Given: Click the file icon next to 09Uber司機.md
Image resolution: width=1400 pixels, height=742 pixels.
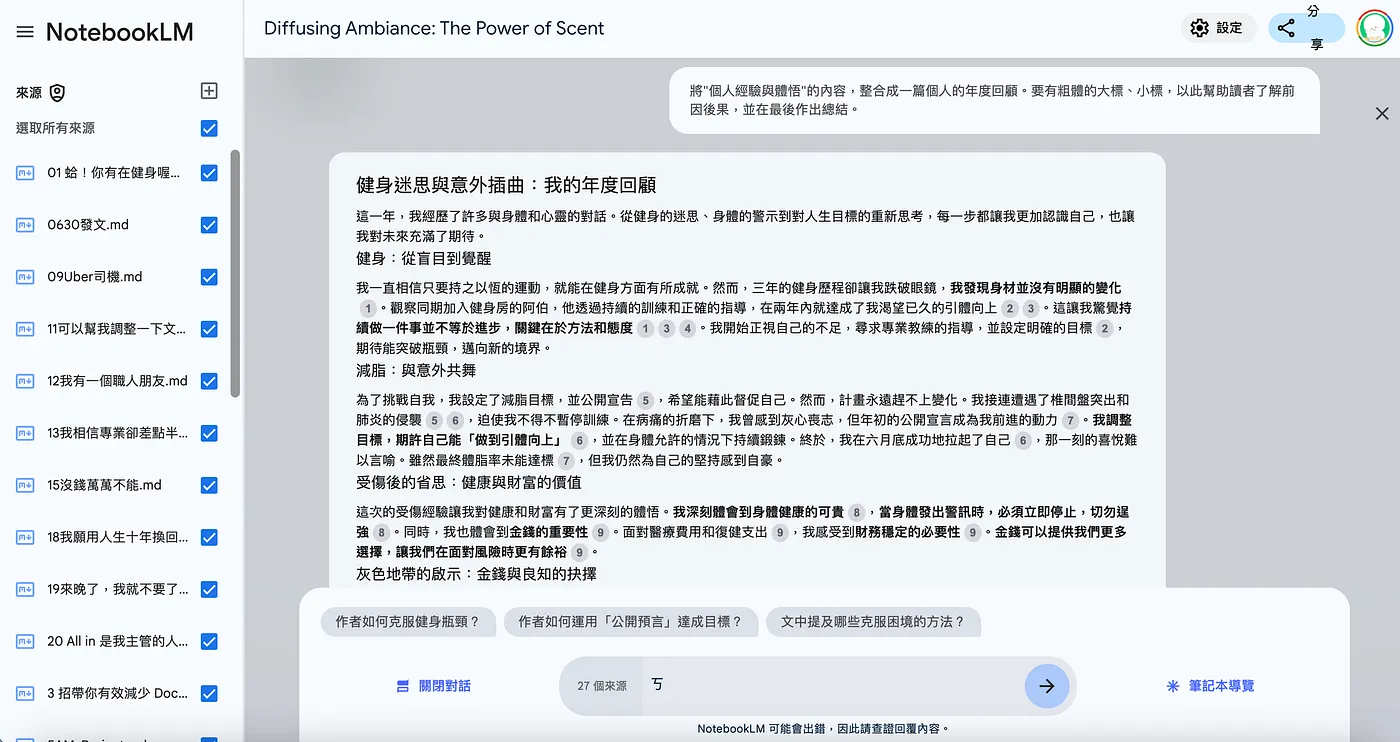Looking at the screenshot, I should click(x=25, y=277).
